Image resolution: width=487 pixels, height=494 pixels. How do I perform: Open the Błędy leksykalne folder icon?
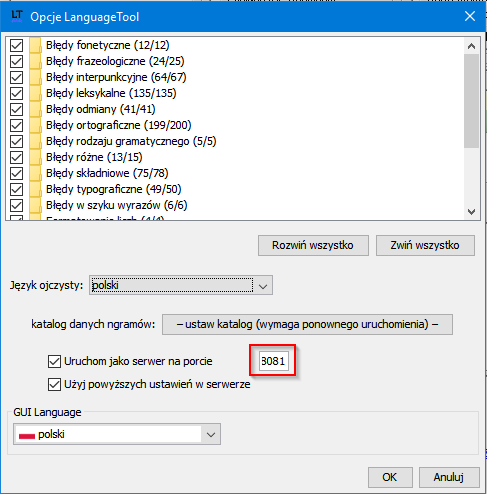pos(35,93)
